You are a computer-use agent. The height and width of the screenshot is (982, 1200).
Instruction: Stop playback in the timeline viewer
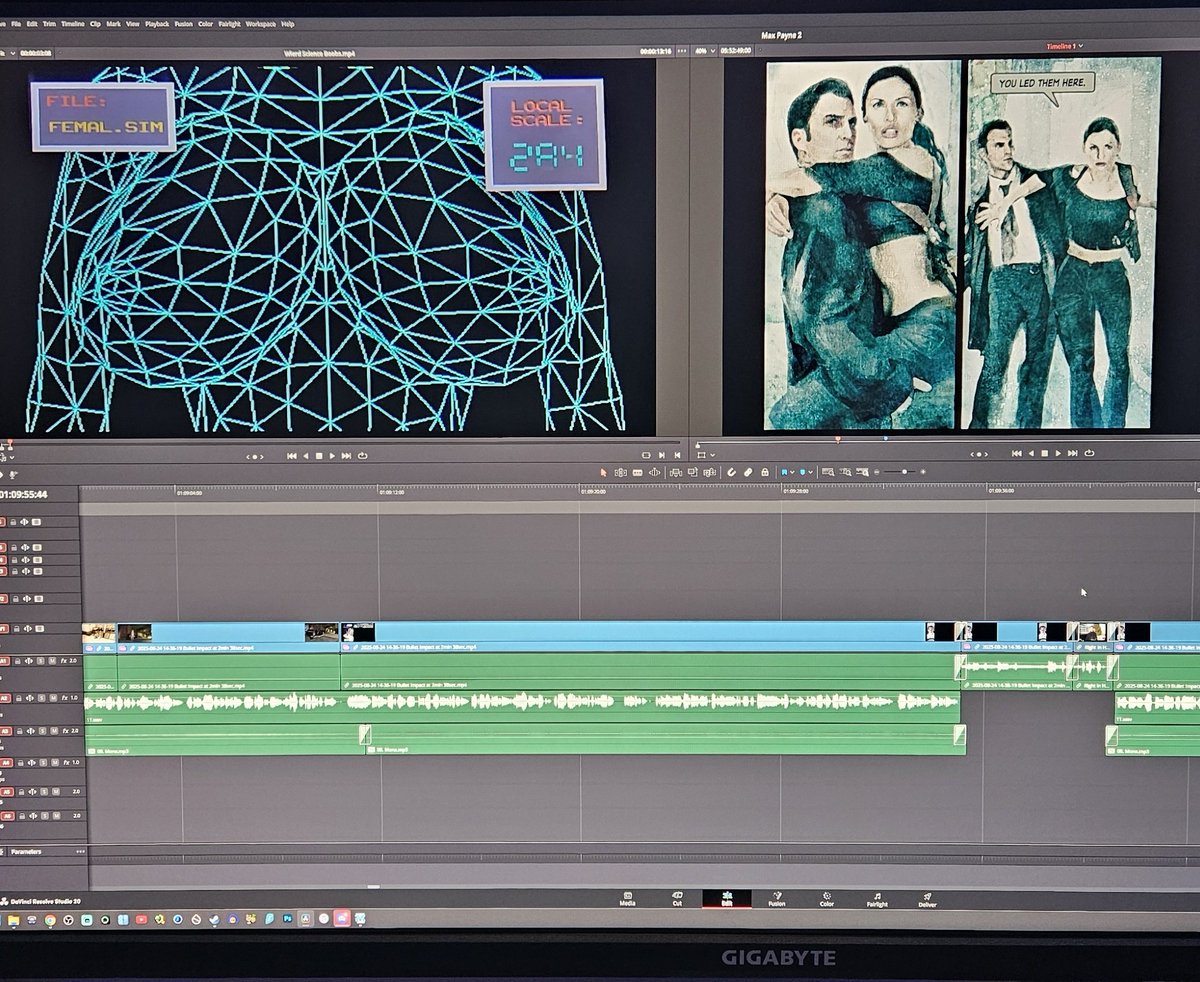(x=1044, y=454)
